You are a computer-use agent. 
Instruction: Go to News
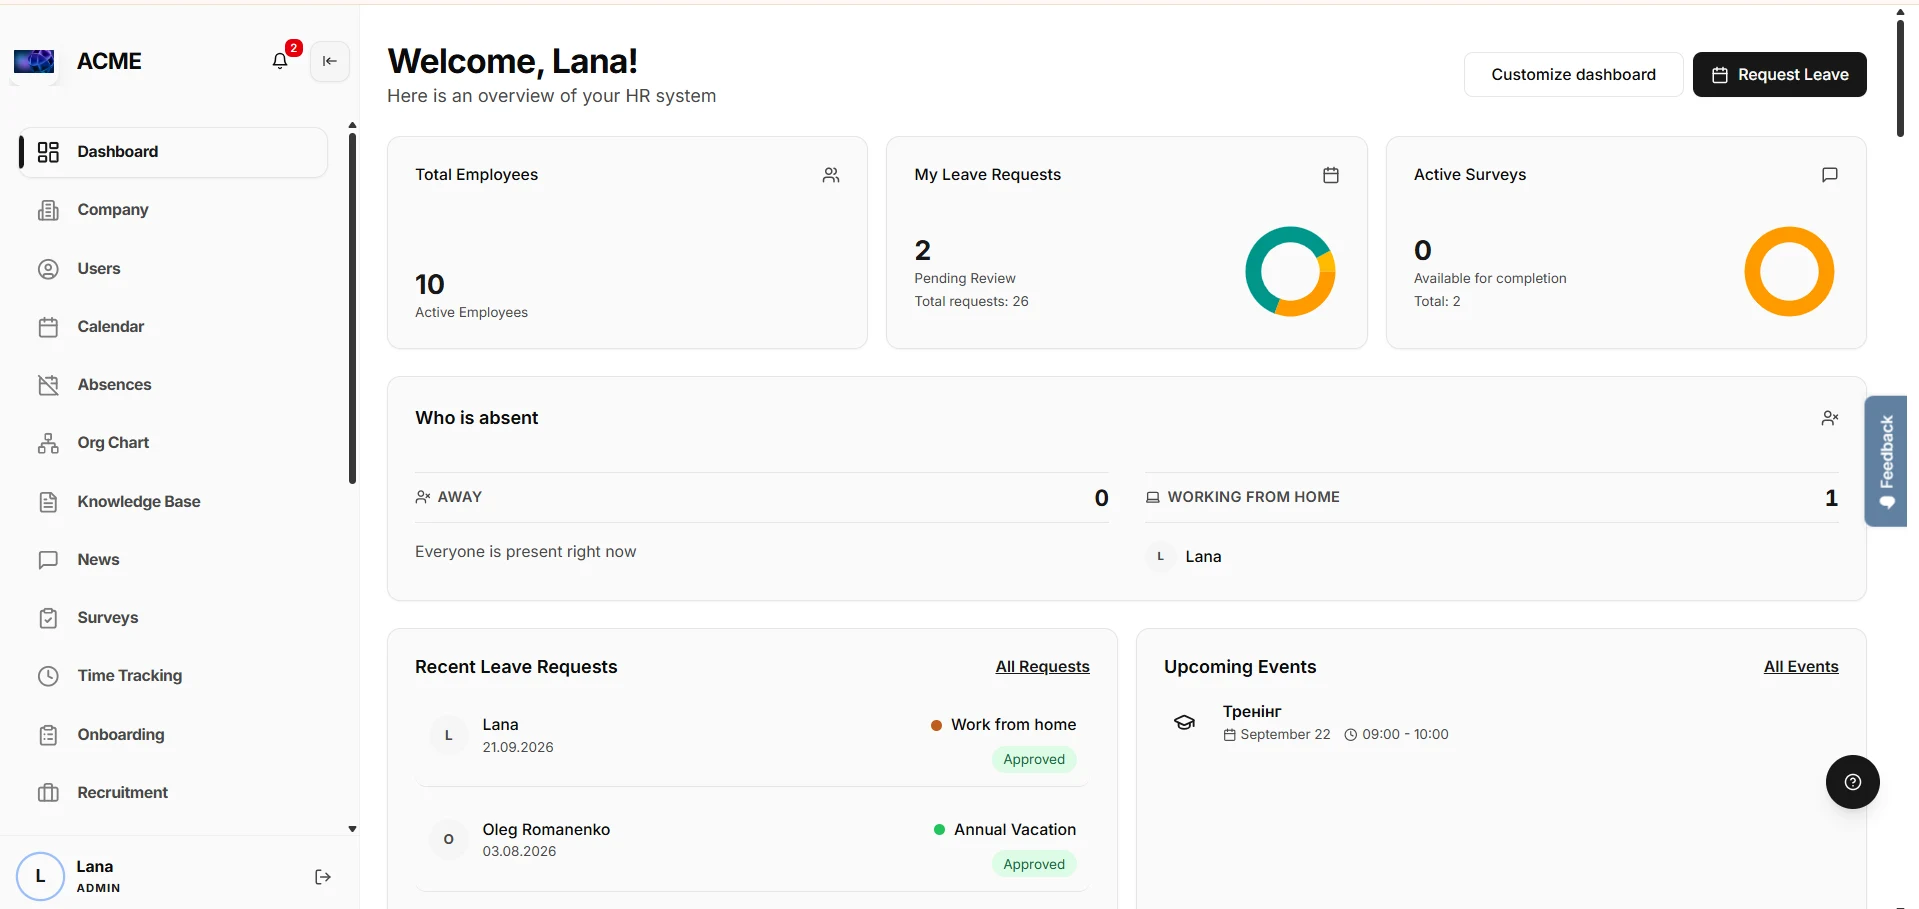pyautogui.click(x=174, y=560)
